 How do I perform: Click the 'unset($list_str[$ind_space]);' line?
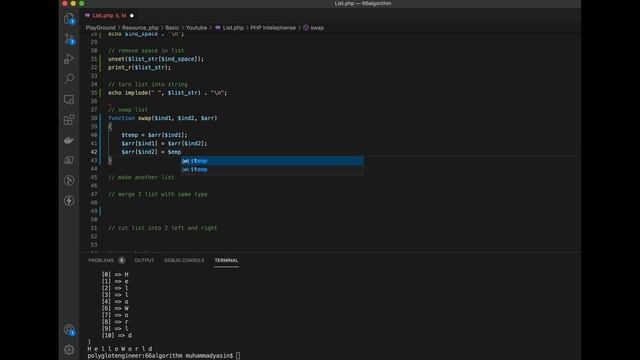click(156, 59)
